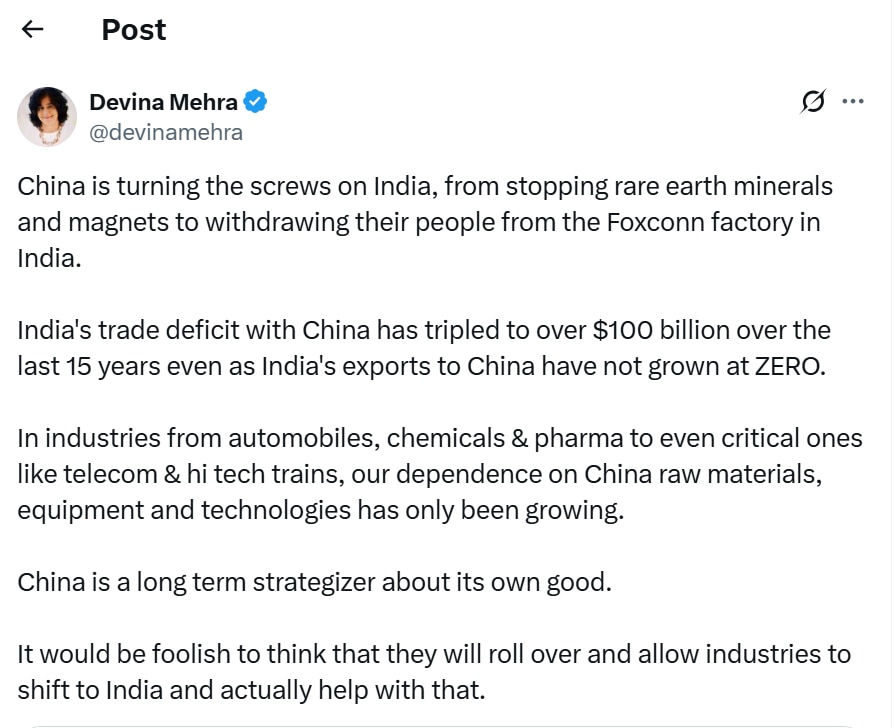Click the paragraph about automobiles and pharma
This screenshot has height=728, width=896.
click(x=439, y=474)
